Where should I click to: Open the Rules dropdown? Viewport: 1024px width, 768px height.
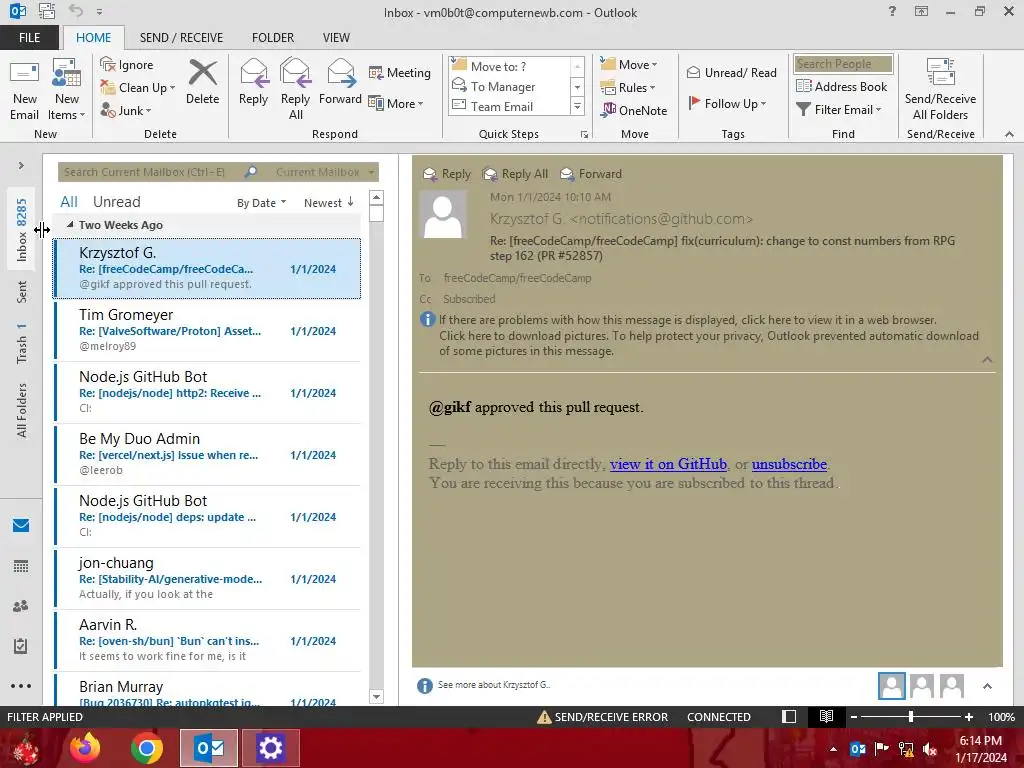[x=628, y=88]
